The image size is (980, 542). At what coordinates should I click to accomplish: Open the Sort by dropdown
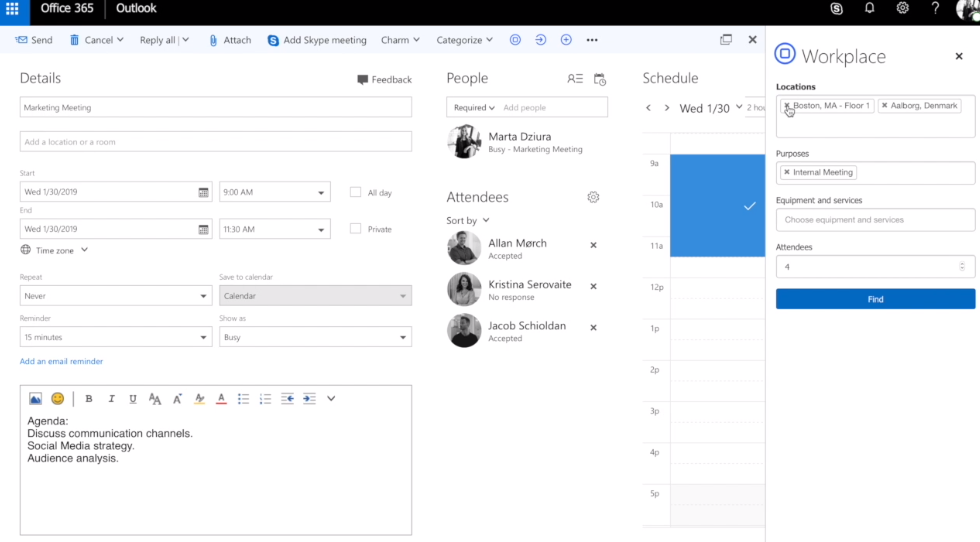468,221
